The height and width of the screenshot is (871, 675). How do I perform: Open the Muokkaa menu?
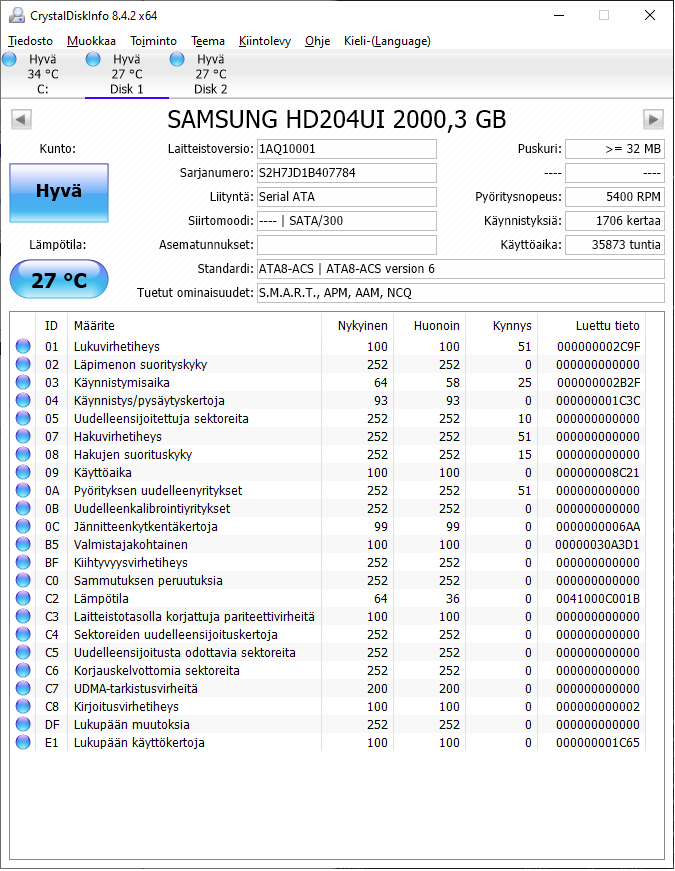91,41
